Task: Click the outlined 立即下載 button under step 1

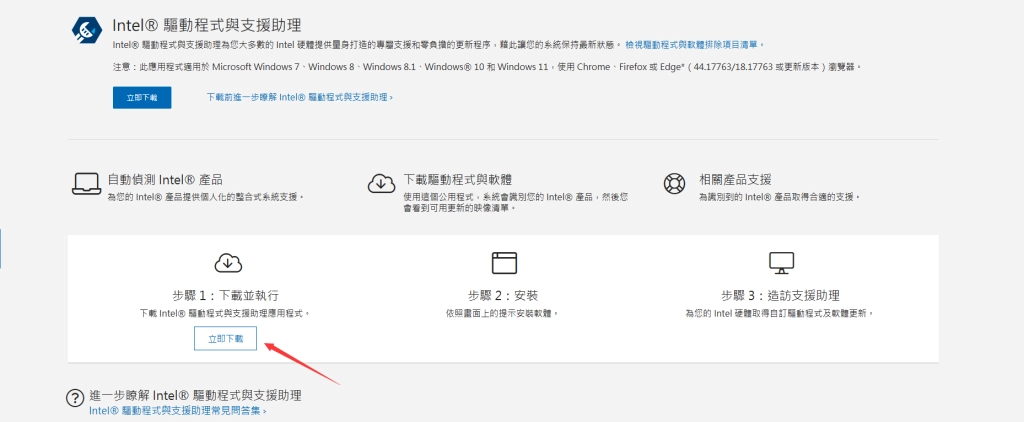Action: [x=225, y=338]
